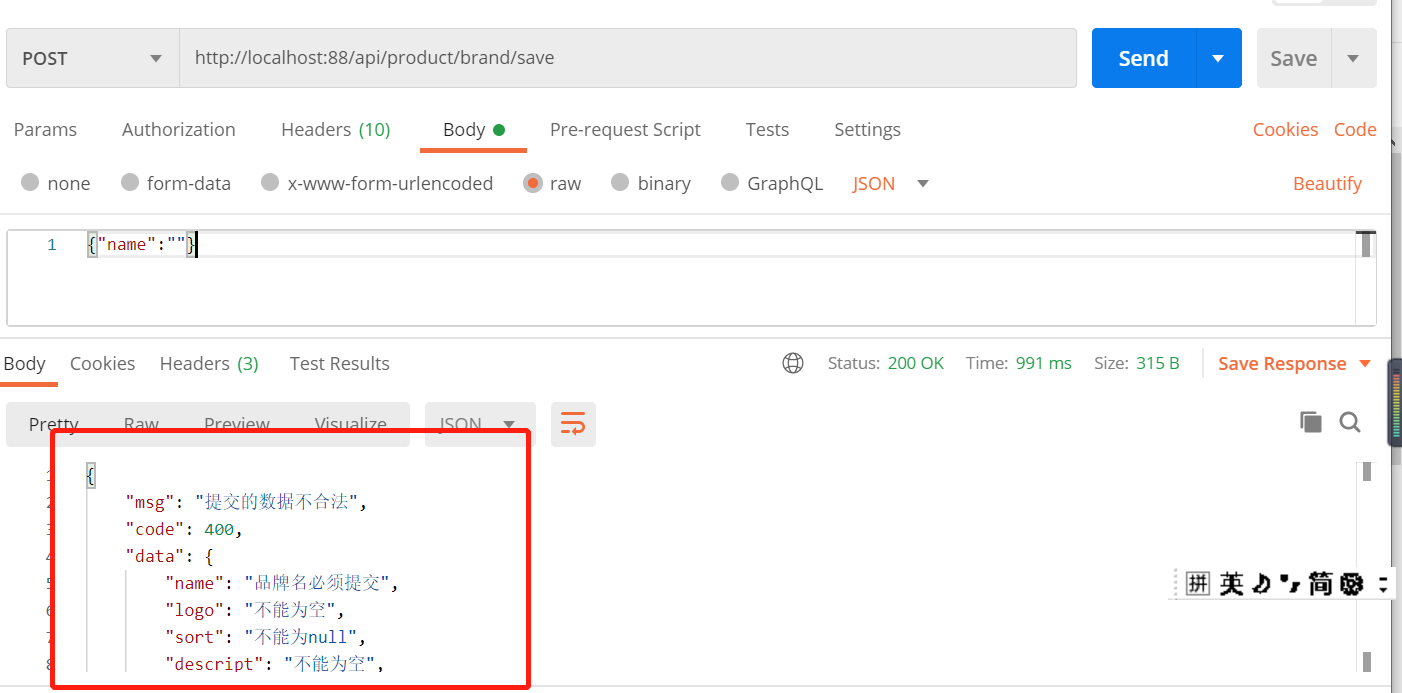This screenshot has height=693, width=1402.
Task: Click the "name" validation message line
Action: pos(282,583)
